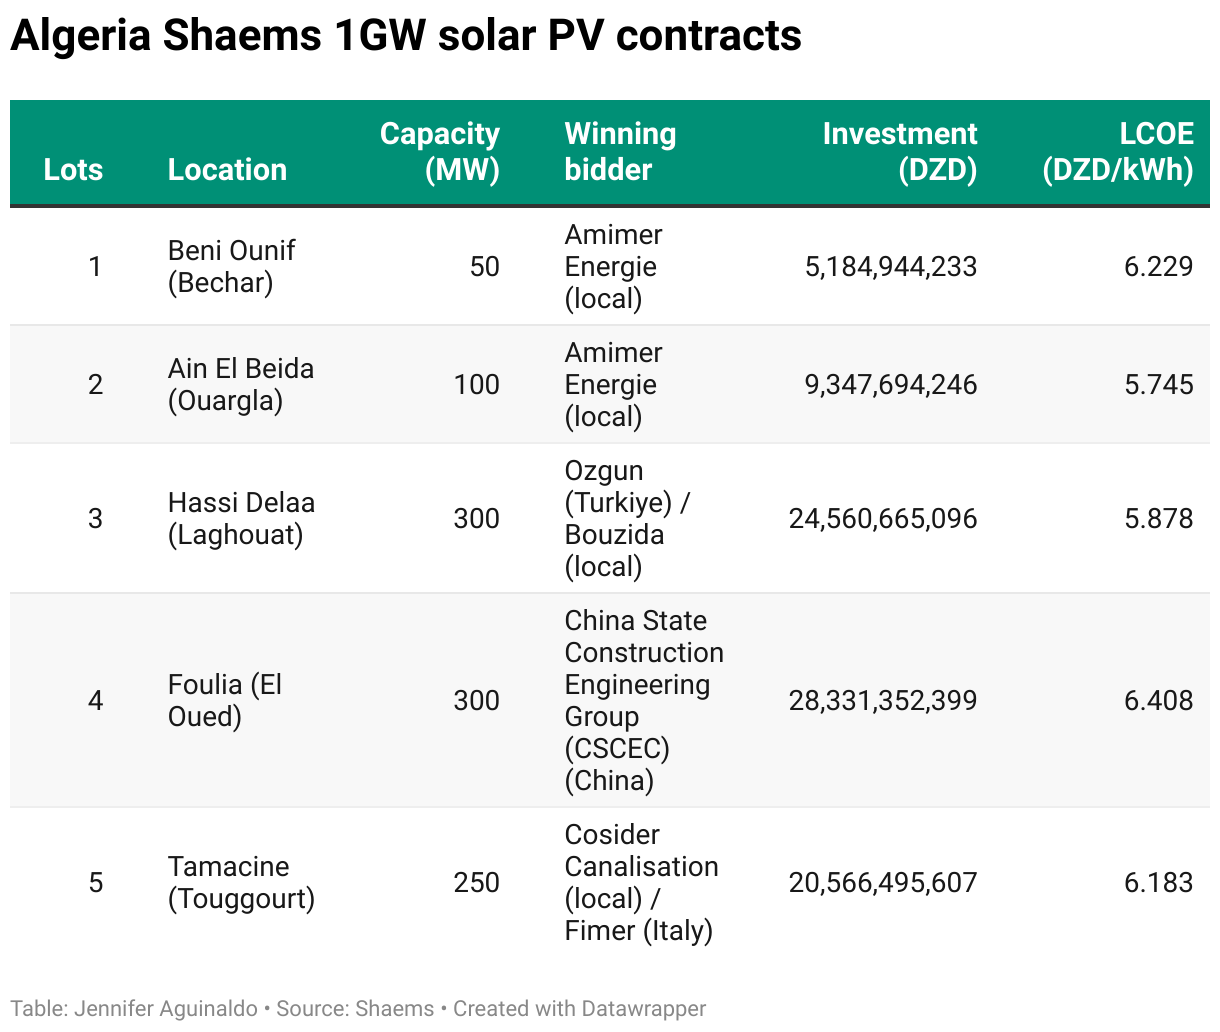Click the Created with Datawrapper footer text
This screenshot has width=1220, height=1032.
coord(579,1009)
